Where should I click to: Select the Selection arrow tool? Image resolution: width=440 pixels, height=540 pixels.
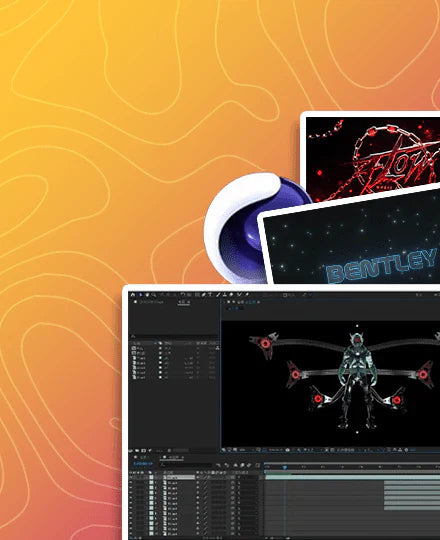pyautogui.click(x=140, y=295)
